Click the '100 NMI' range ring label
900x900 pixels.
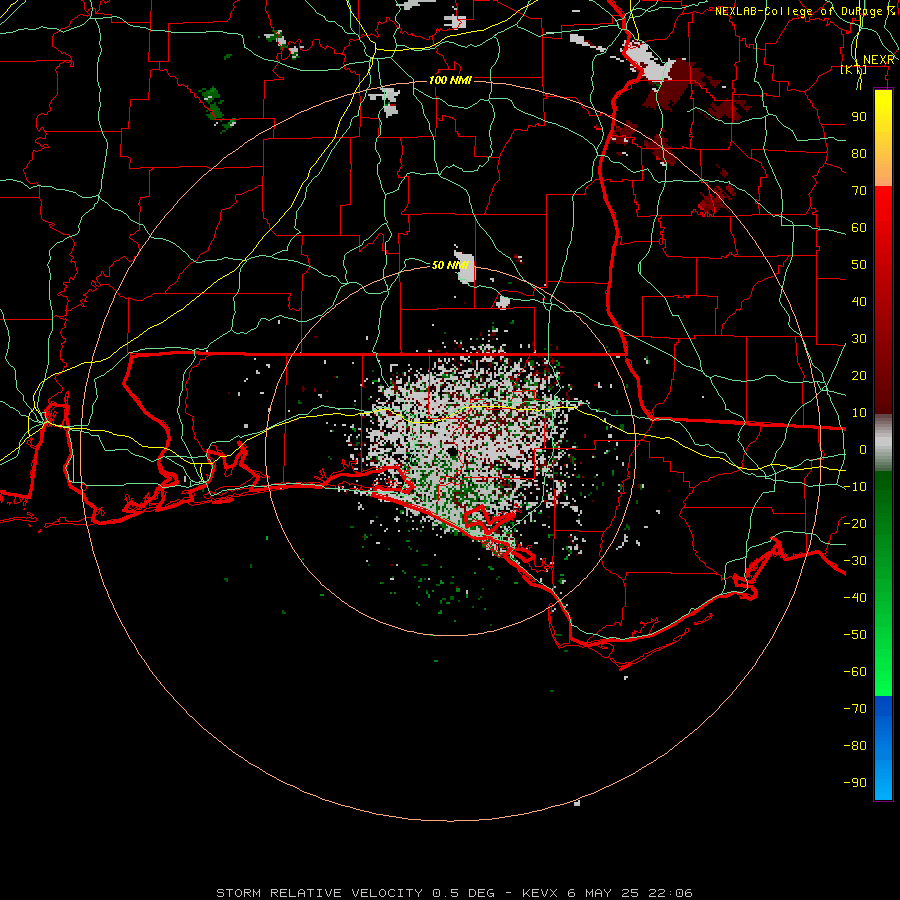tap(450, 80)
